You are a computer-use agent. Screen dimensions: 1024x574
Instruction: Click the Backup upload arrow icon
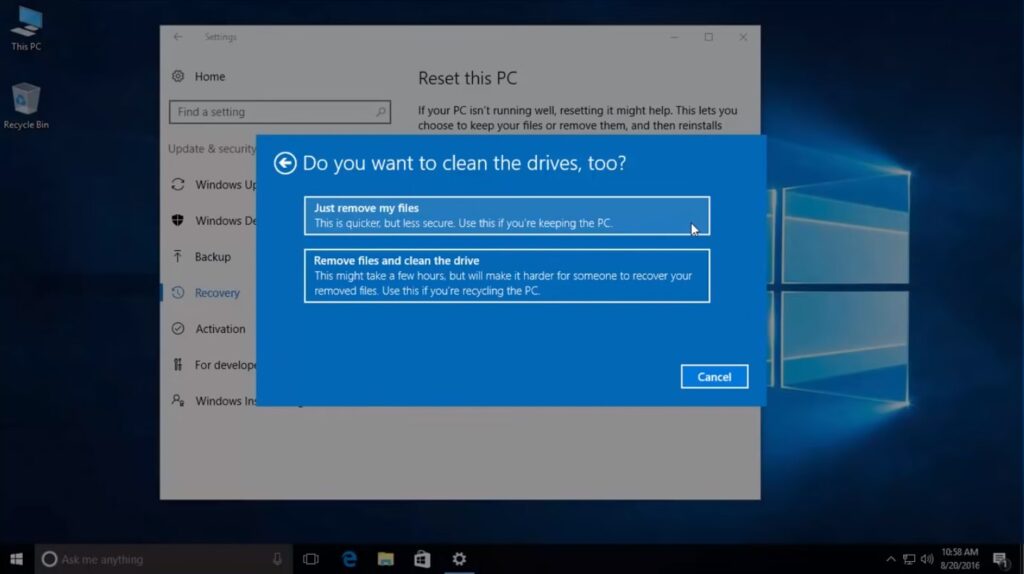178,256
